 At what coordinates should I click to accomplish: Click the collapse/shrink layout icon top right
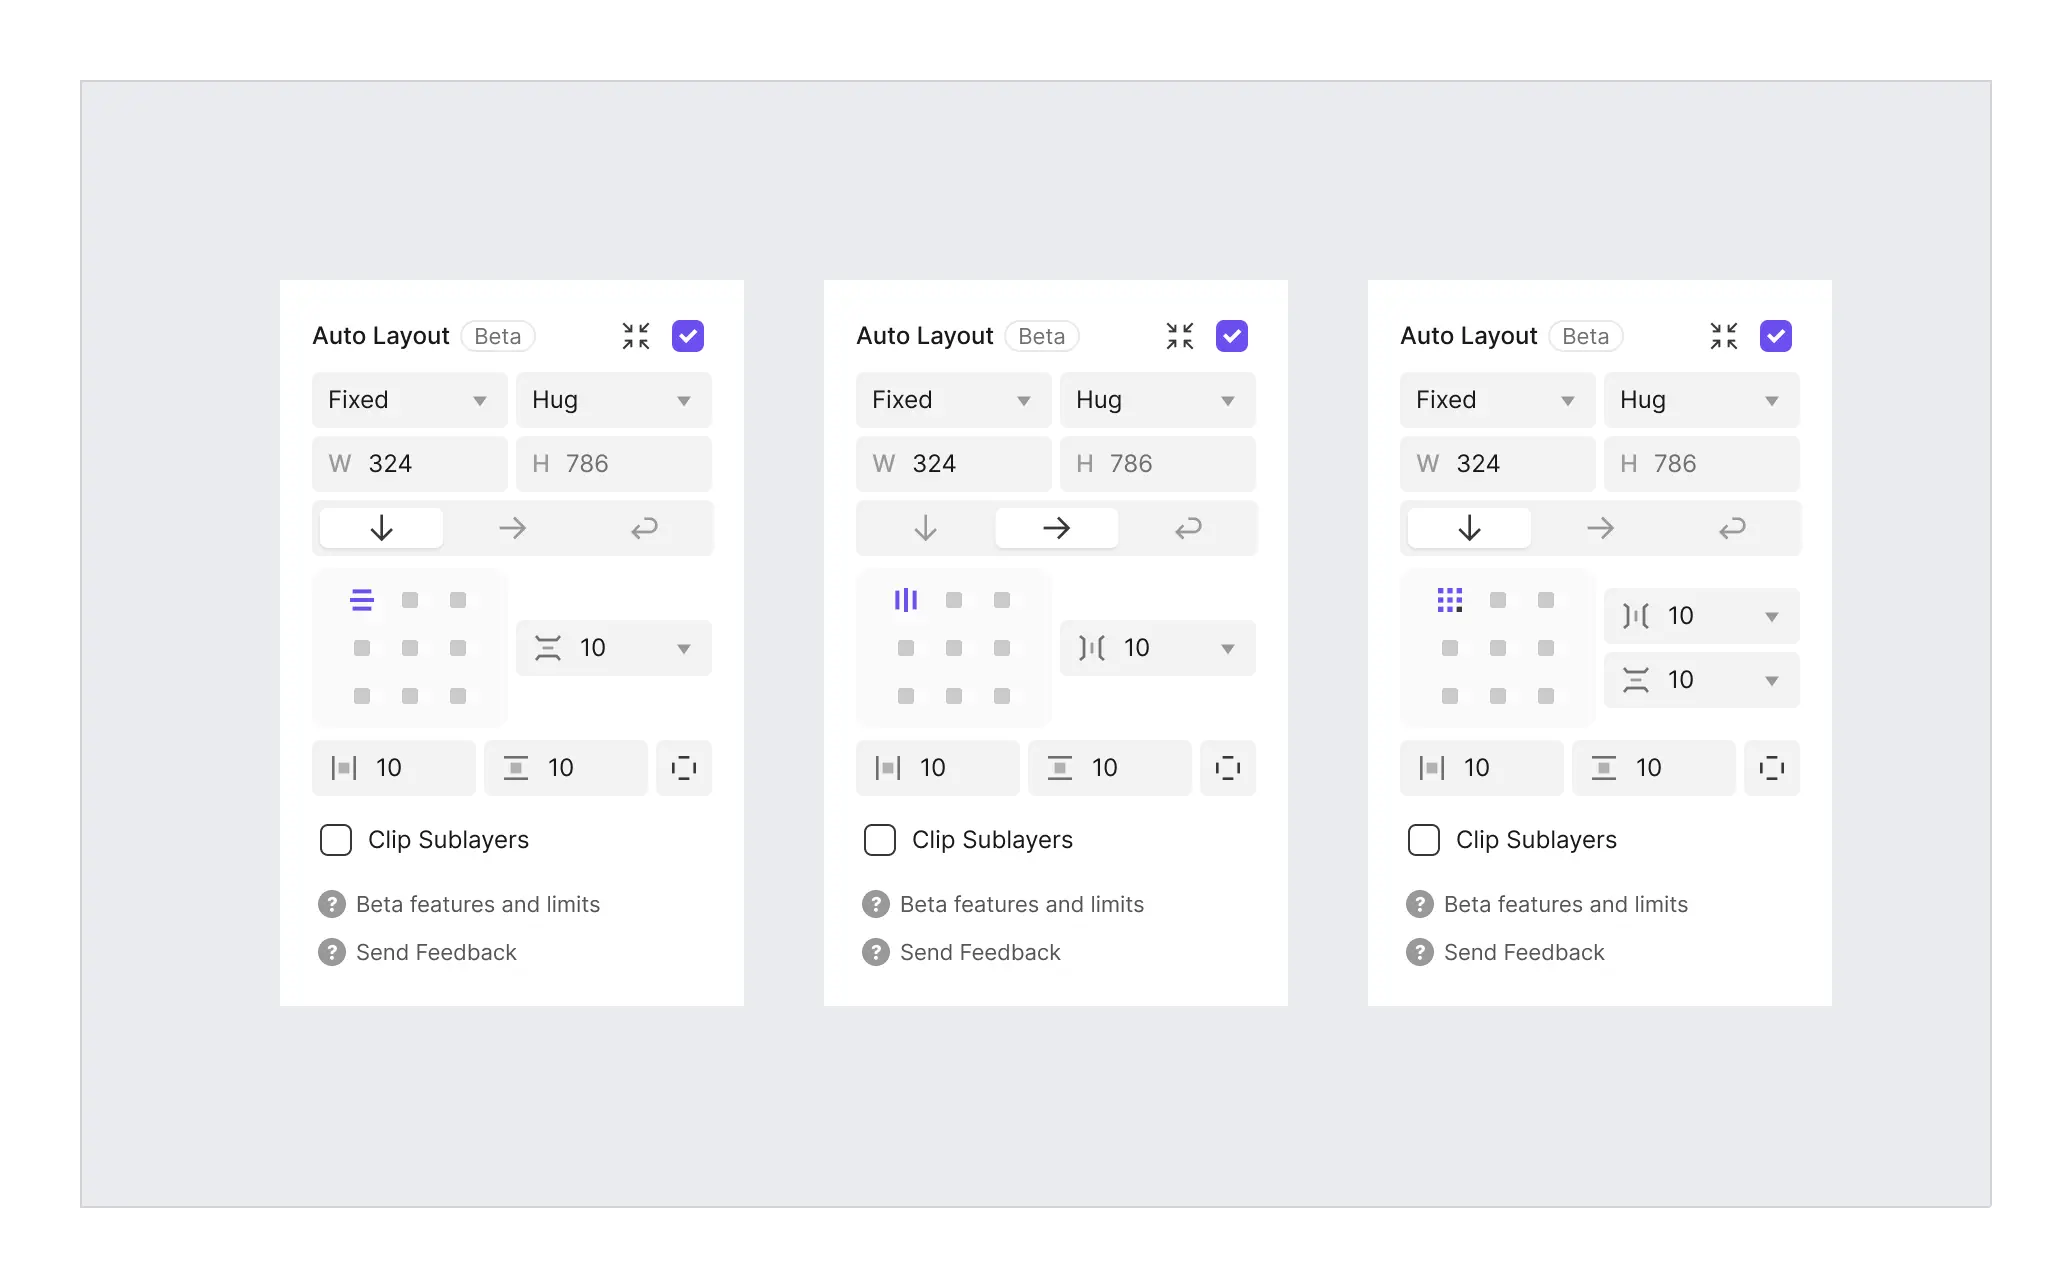coord(1723,335)
